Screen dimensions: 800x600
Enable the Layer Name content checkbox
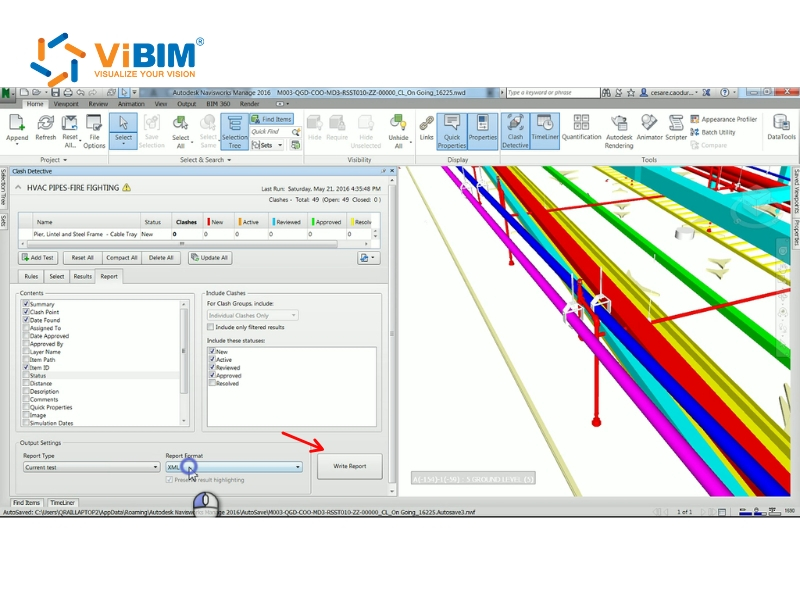pos(26,352)
